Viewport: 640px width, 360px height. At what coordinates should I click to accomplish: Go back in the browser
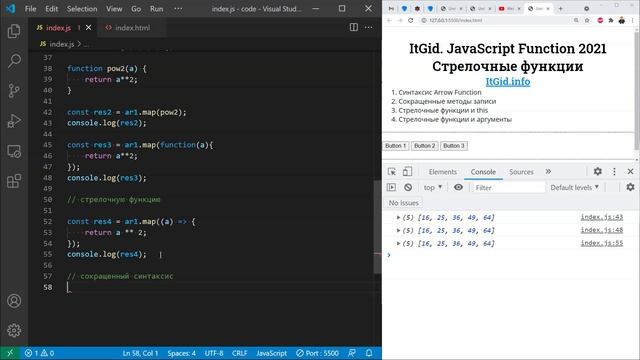pos(389,20)
